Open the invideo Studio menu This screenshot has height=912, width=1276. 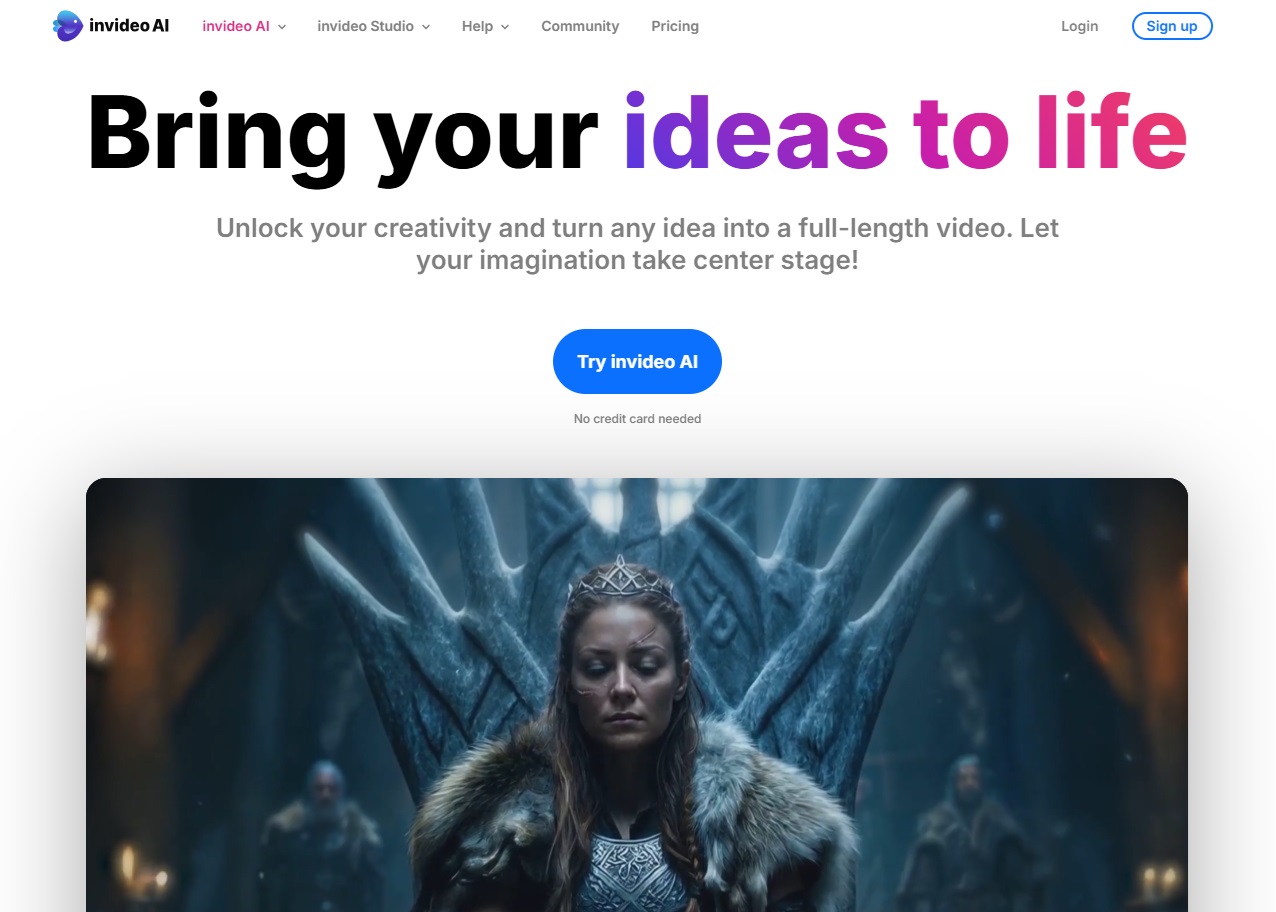coord(365,26)
